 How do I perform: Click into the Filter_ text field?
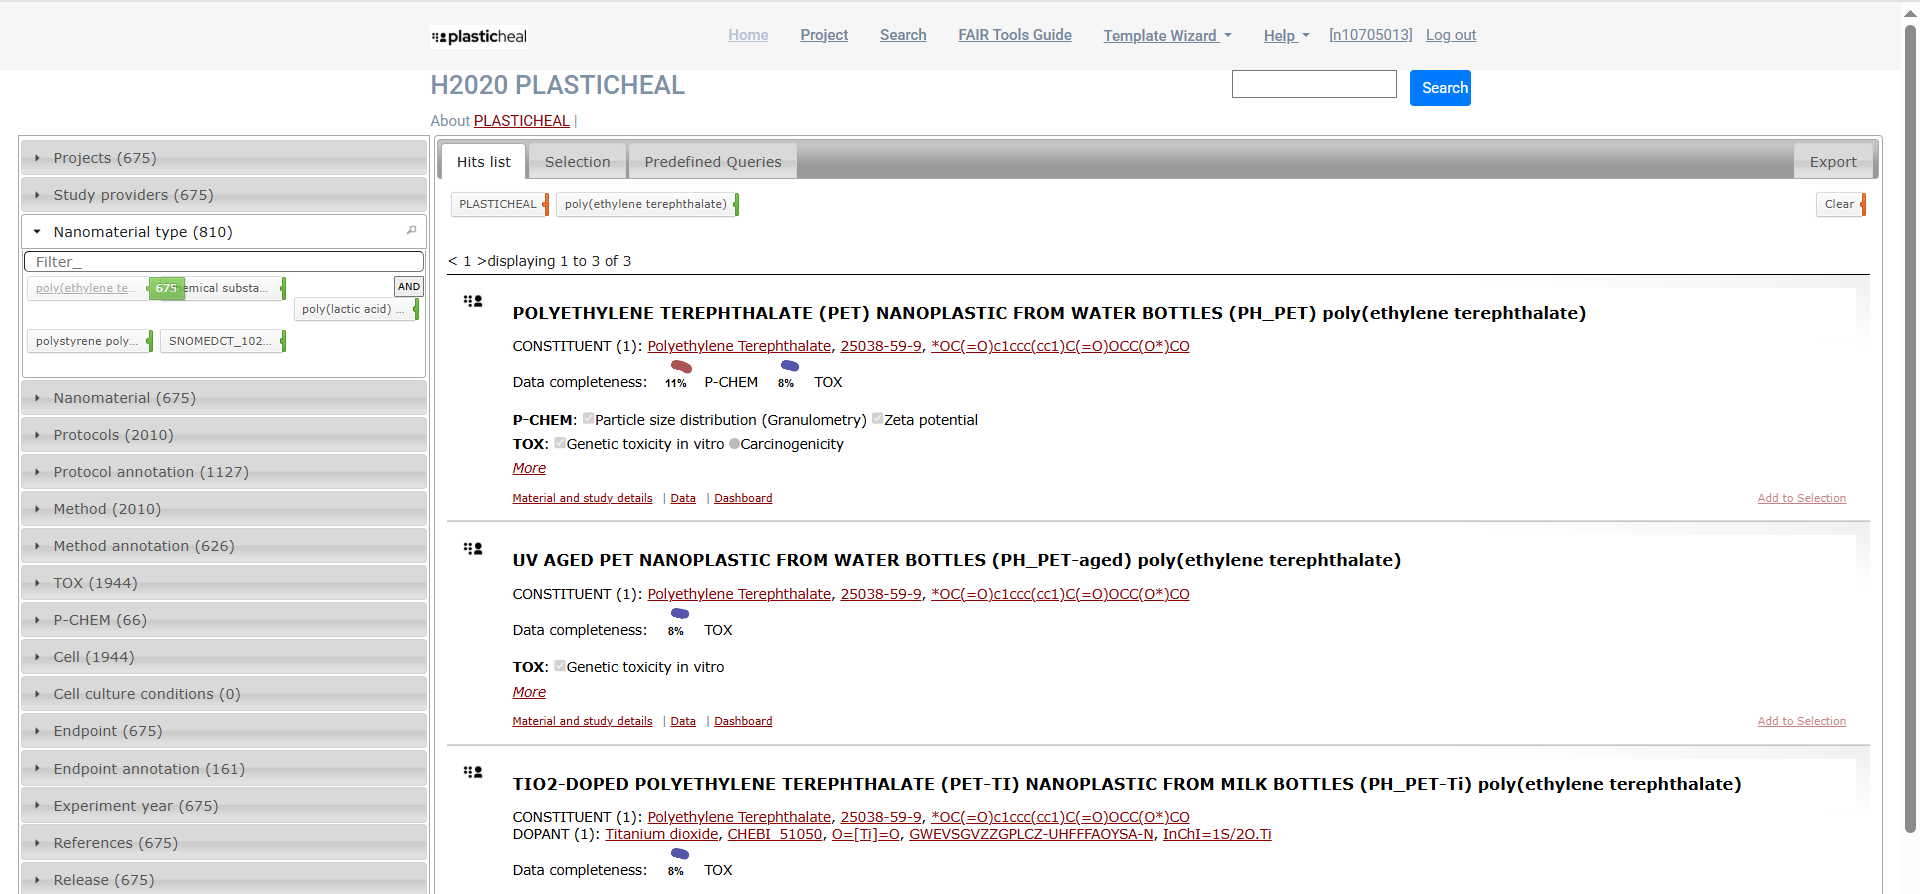[x=223, y=262]
